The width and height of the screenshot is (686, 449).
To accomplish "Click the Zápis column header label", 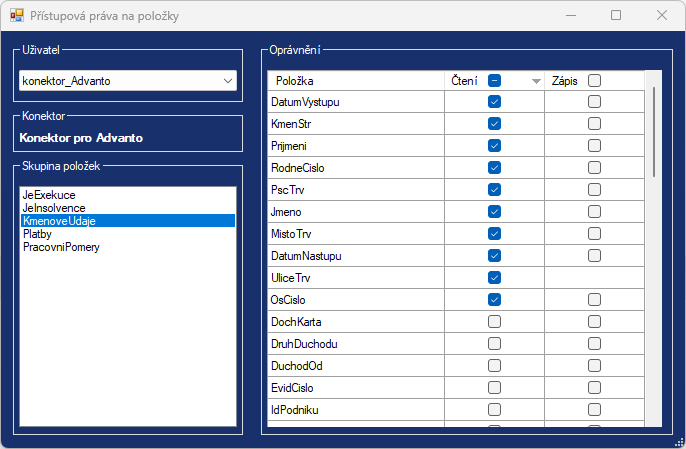I will [564, 81].
